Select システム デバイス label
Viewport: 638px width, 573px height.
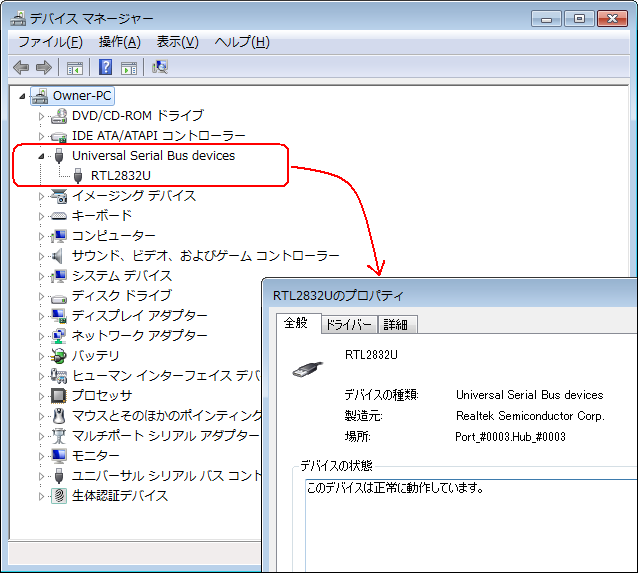point(122,276)
